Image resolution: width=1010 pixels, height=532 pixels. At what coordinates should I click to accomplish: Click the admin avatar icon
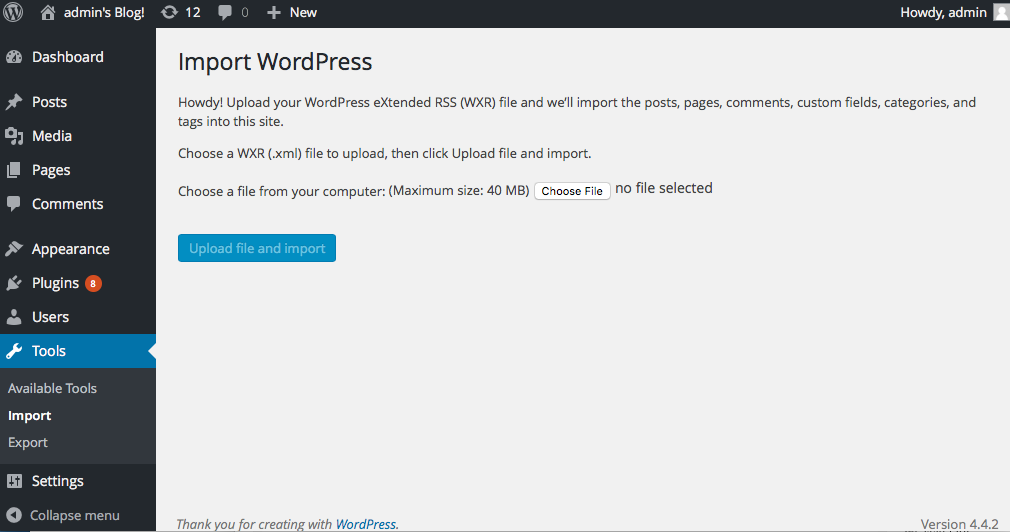[1002, 12]
